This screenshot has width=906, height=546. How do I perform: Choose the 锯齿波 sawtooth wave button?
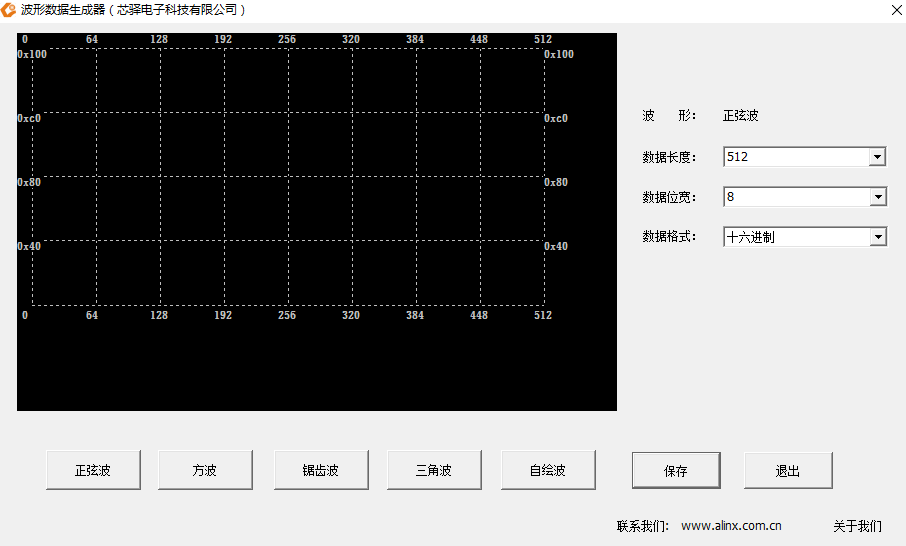(x=321, y=470)
